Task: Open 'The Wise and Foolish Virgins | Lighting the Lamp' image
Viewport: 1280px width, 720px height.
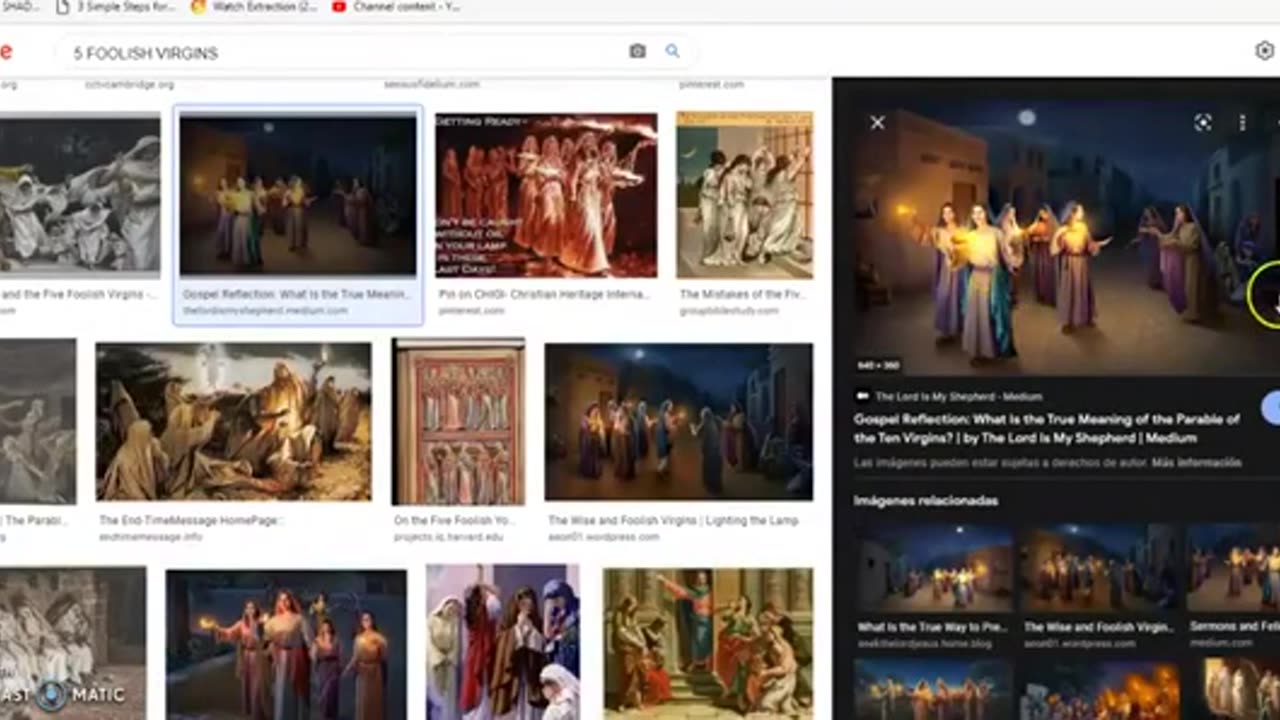Action: pyautogui.click(x=679, y=421)
